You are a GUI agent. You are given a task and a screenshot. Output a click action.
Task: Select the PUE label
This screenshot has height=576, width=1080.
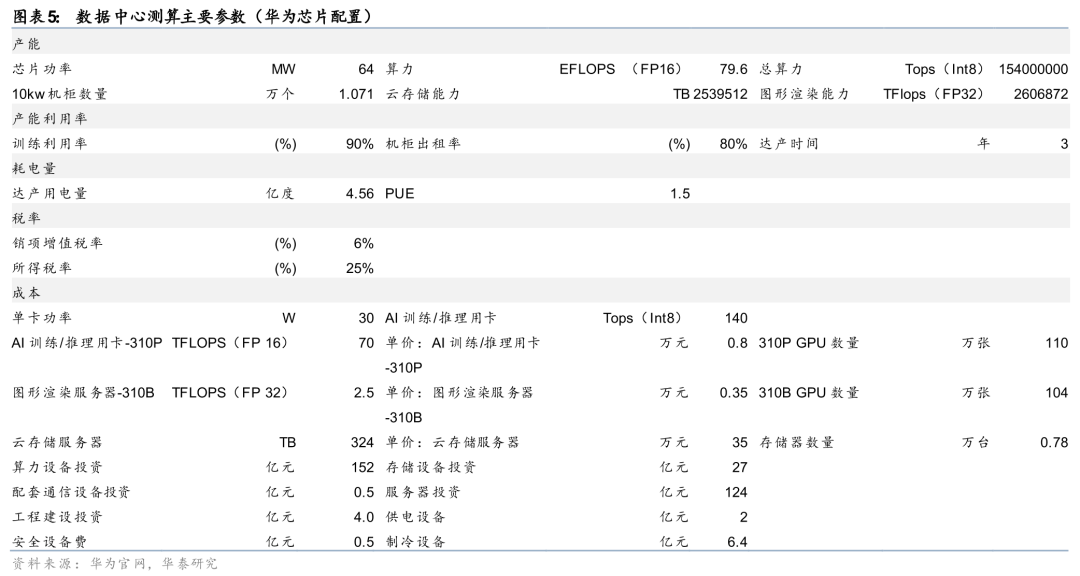(x=399, y=193)
